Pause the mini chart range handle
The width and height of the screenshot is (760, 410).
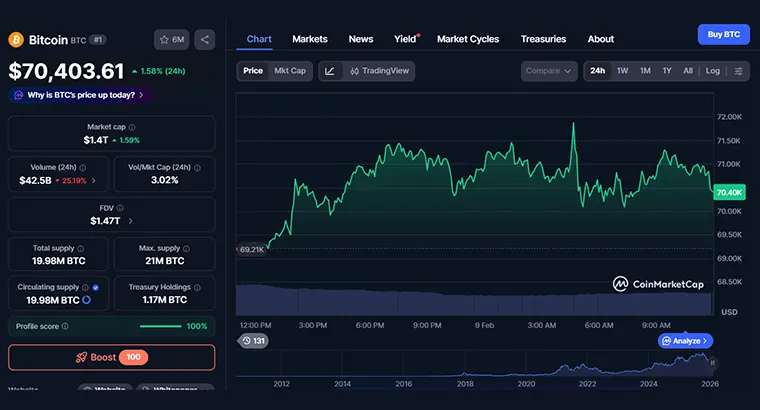(712, 363)
